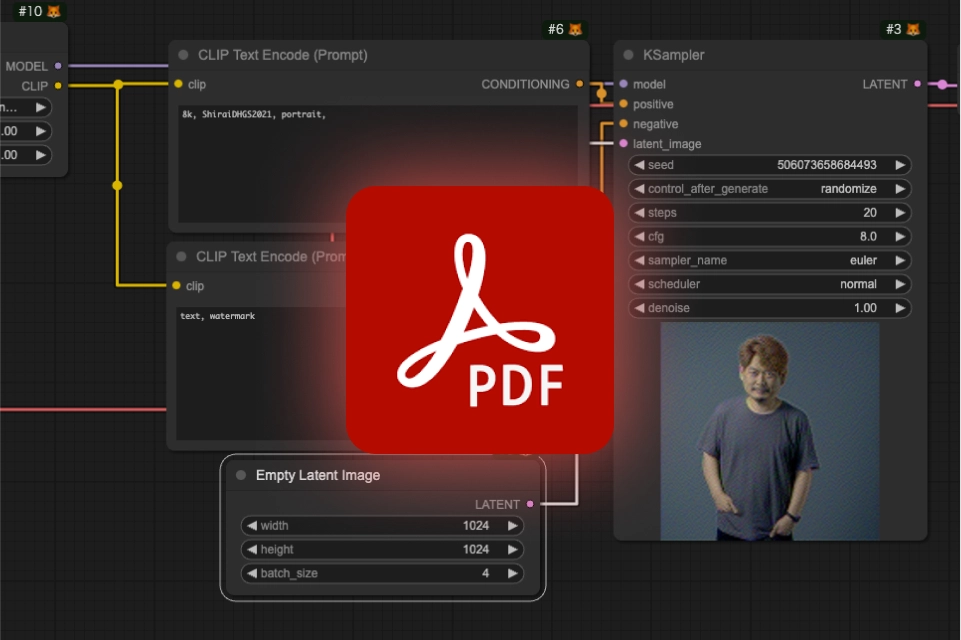The image size is (961, 640).
Task: Click the KSampler node collapse dot
Action: coord(628,55)
